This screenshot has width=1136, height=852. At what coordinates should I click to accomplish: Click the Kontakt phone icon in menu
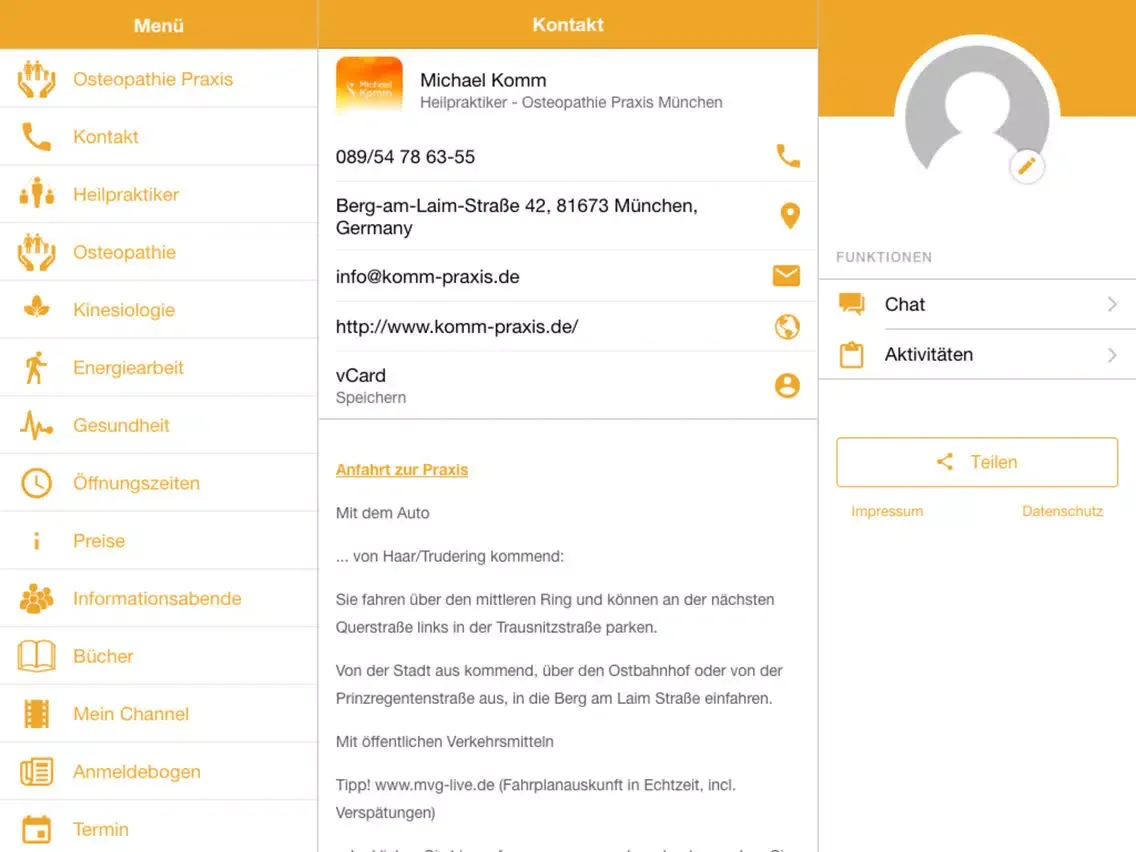click(x=36, y=137)
